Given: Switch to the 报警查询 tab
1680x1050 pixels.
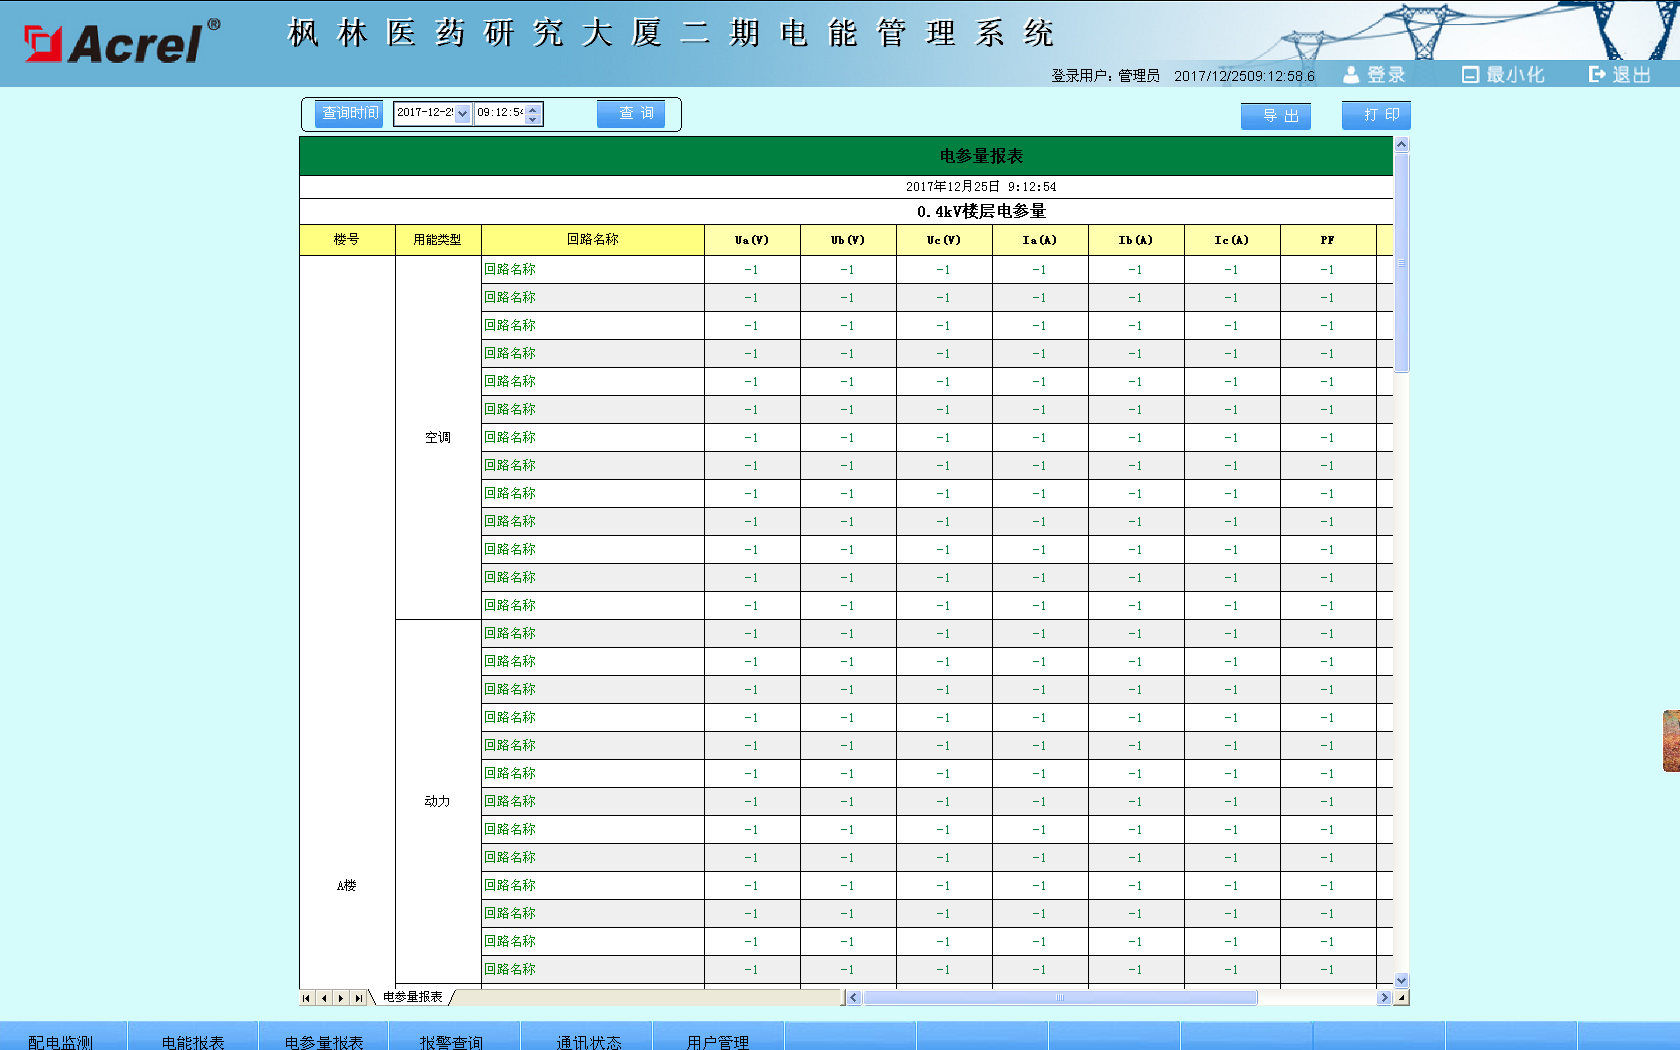Looking at the screenshot, I should coord(451,1041).
